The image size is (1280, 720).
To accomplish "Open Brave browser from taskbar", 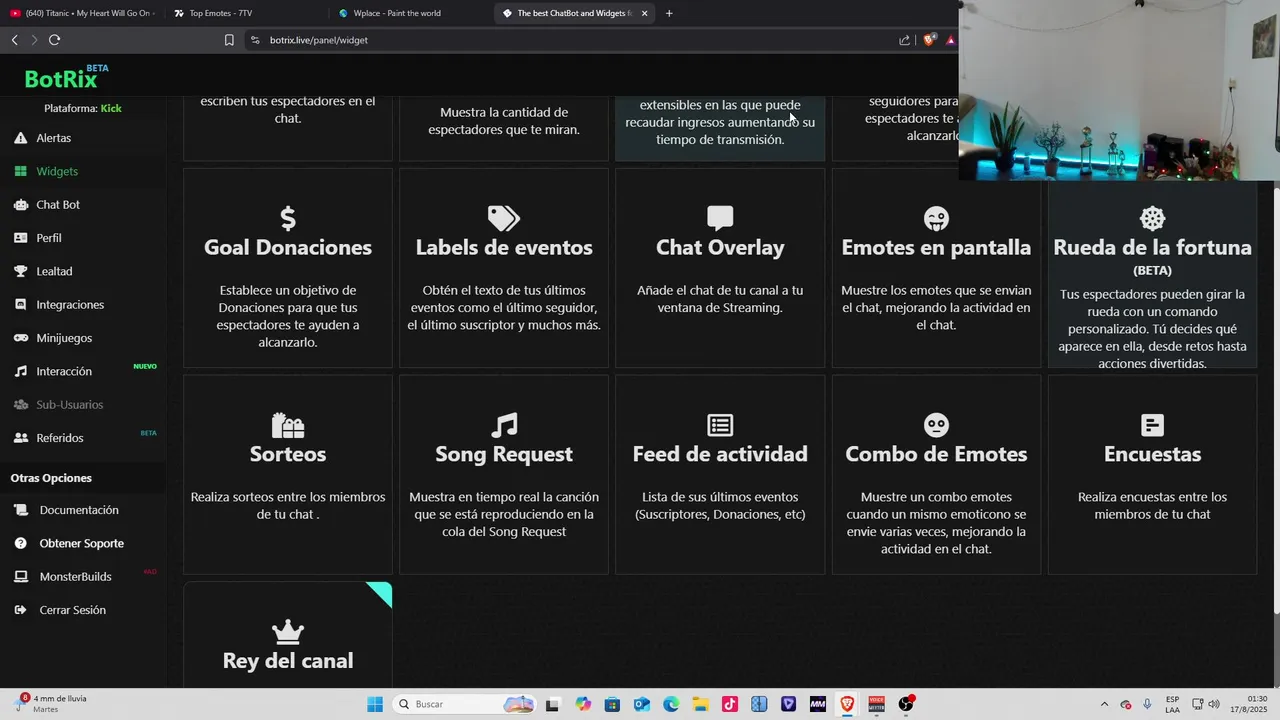I will (847, 704).
